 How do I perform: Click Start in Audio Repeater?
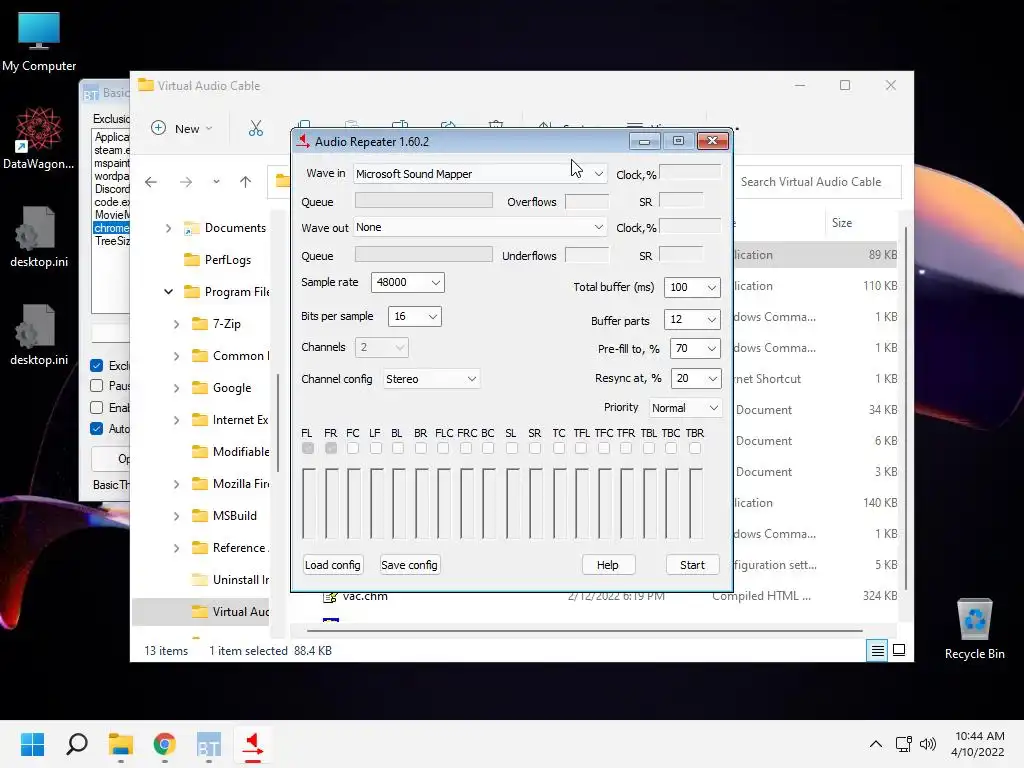(x=692, y=565)
